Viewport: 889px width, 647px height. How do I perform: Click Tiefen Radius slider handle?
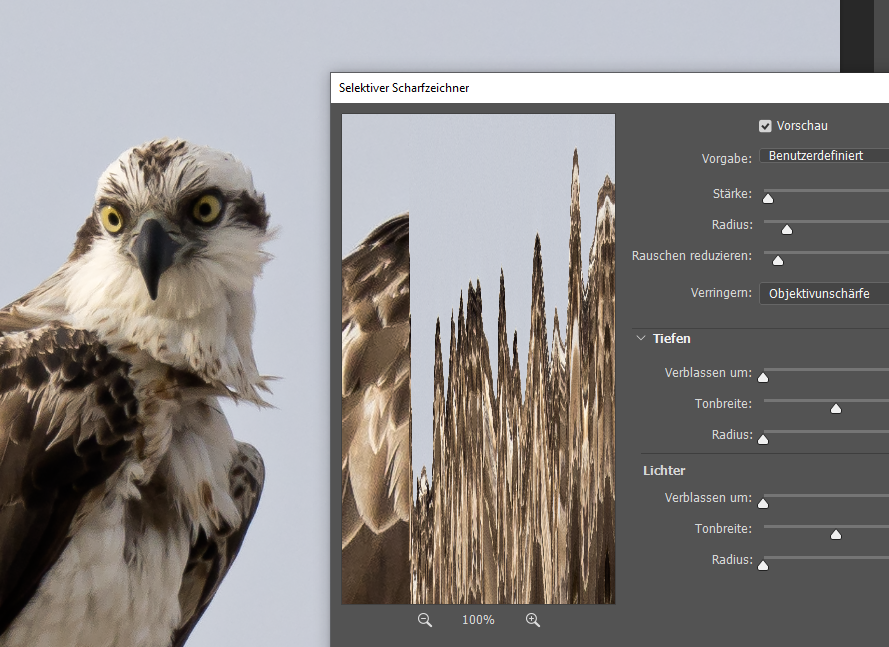tap(763, 439)
